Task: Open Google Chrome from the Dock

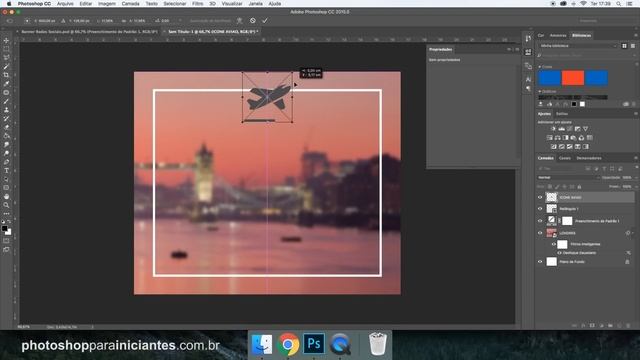Action: (x=288, y=344)
